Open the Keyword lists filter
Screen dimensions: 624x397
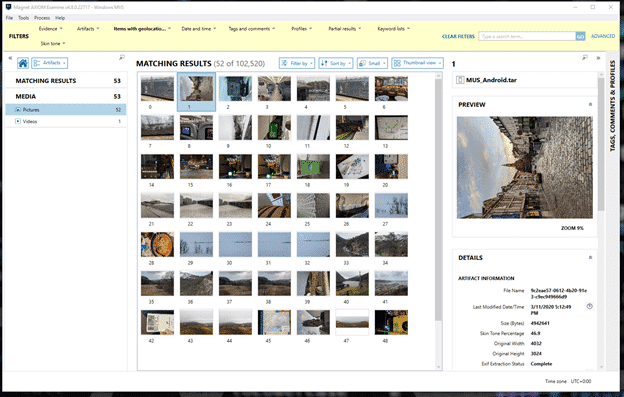393,29
